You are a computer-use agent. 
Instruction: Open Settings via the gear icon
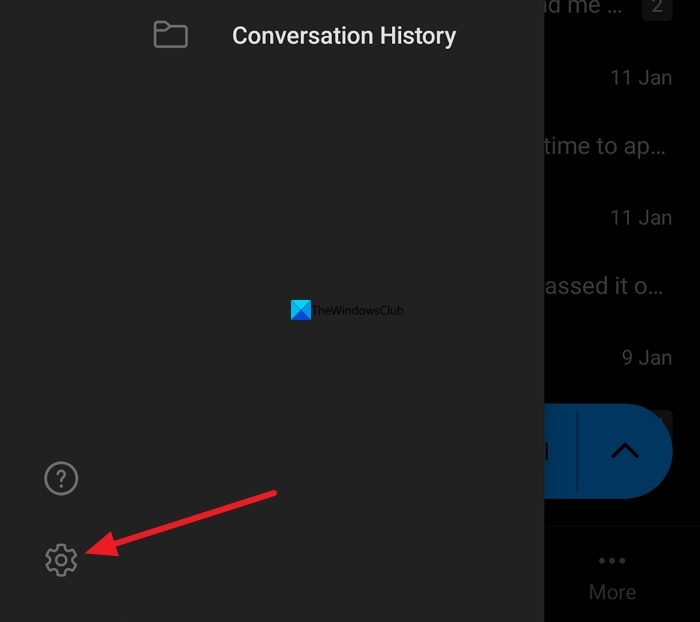click(61, 560)
